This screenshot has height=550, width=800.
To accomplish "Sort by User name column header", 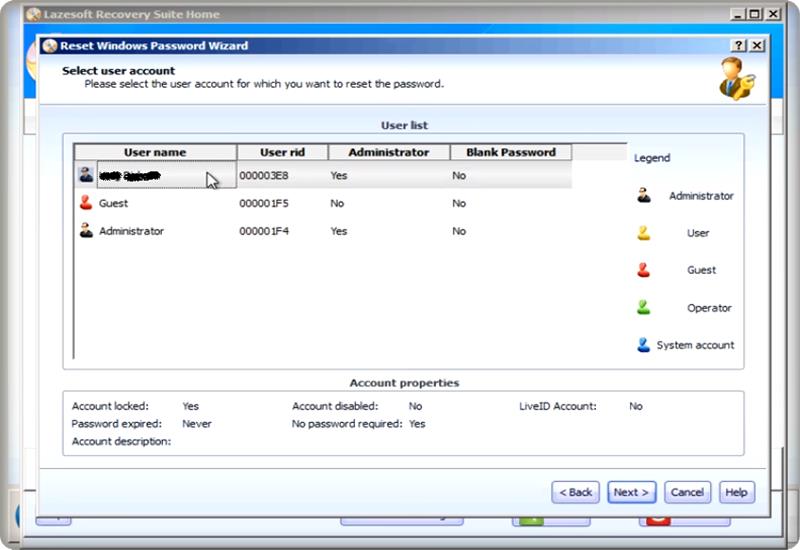I will 155,152.
